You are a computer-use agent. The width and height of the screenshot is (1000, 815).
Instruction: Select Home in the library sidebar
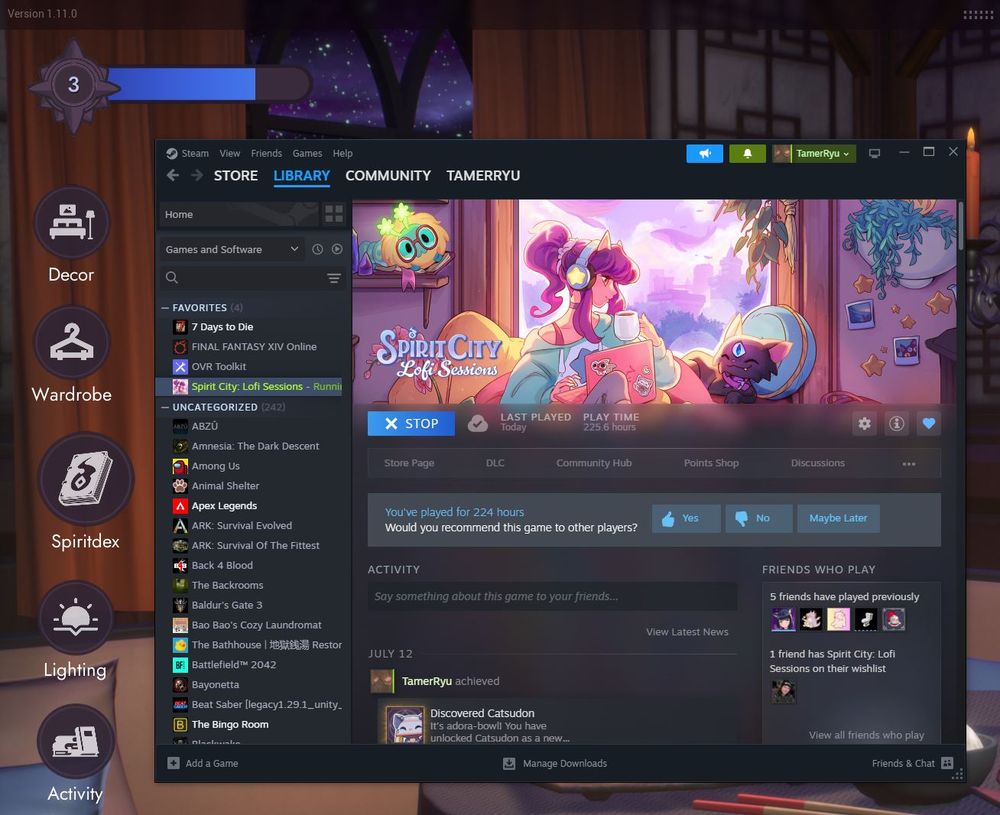point(239,214)
